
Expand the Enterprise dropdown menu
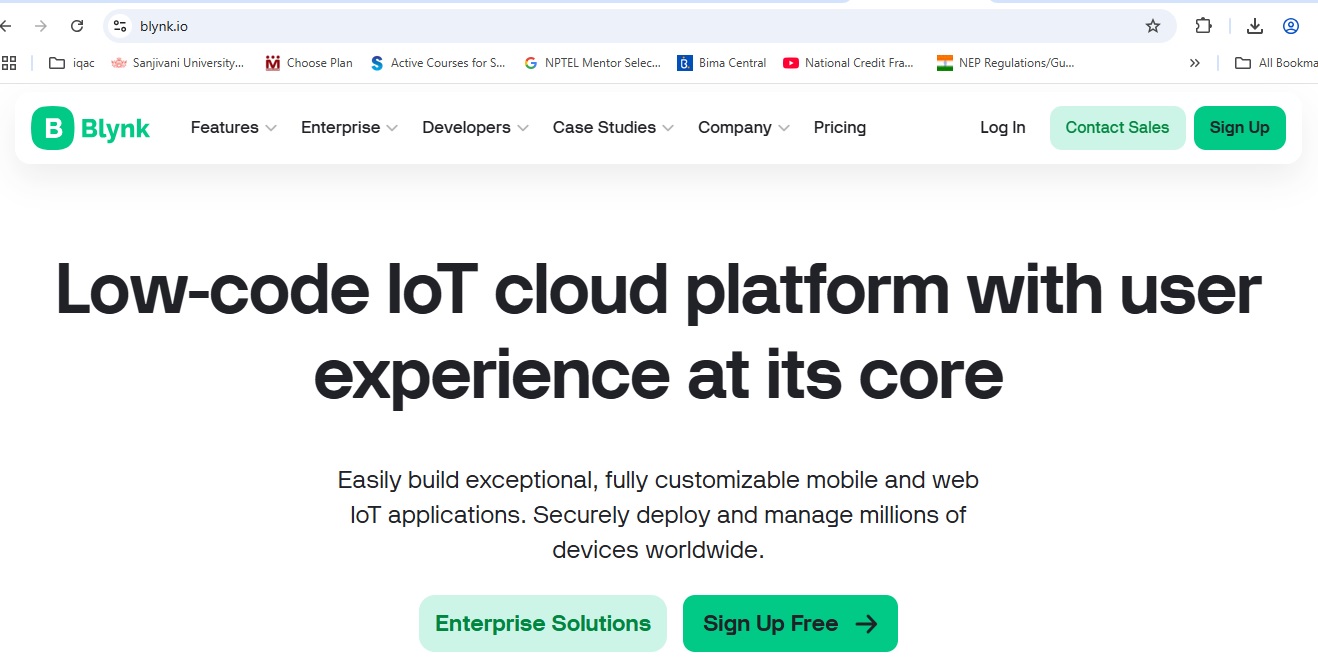click(x=349, y=128)
